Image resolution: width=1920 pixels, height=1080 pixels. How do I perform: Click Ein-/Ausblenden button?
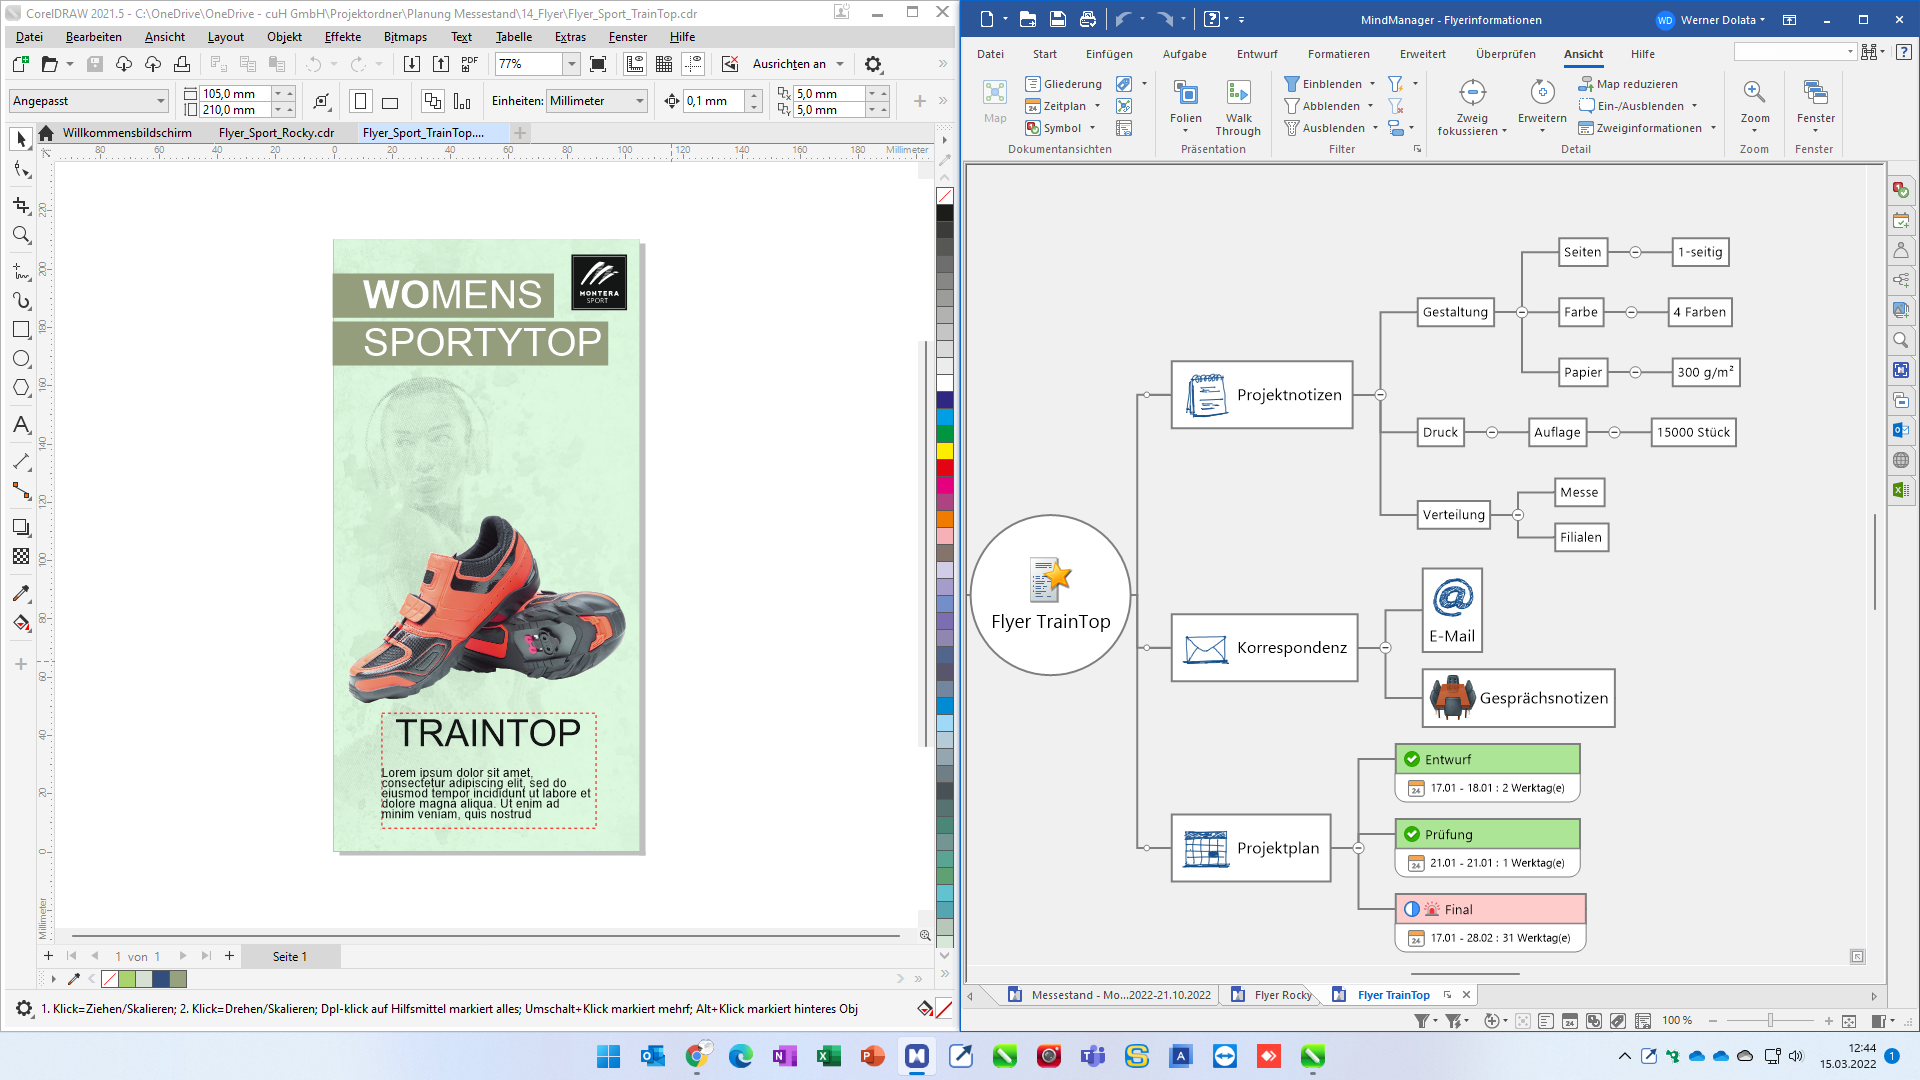click(x=1638, y=106)
